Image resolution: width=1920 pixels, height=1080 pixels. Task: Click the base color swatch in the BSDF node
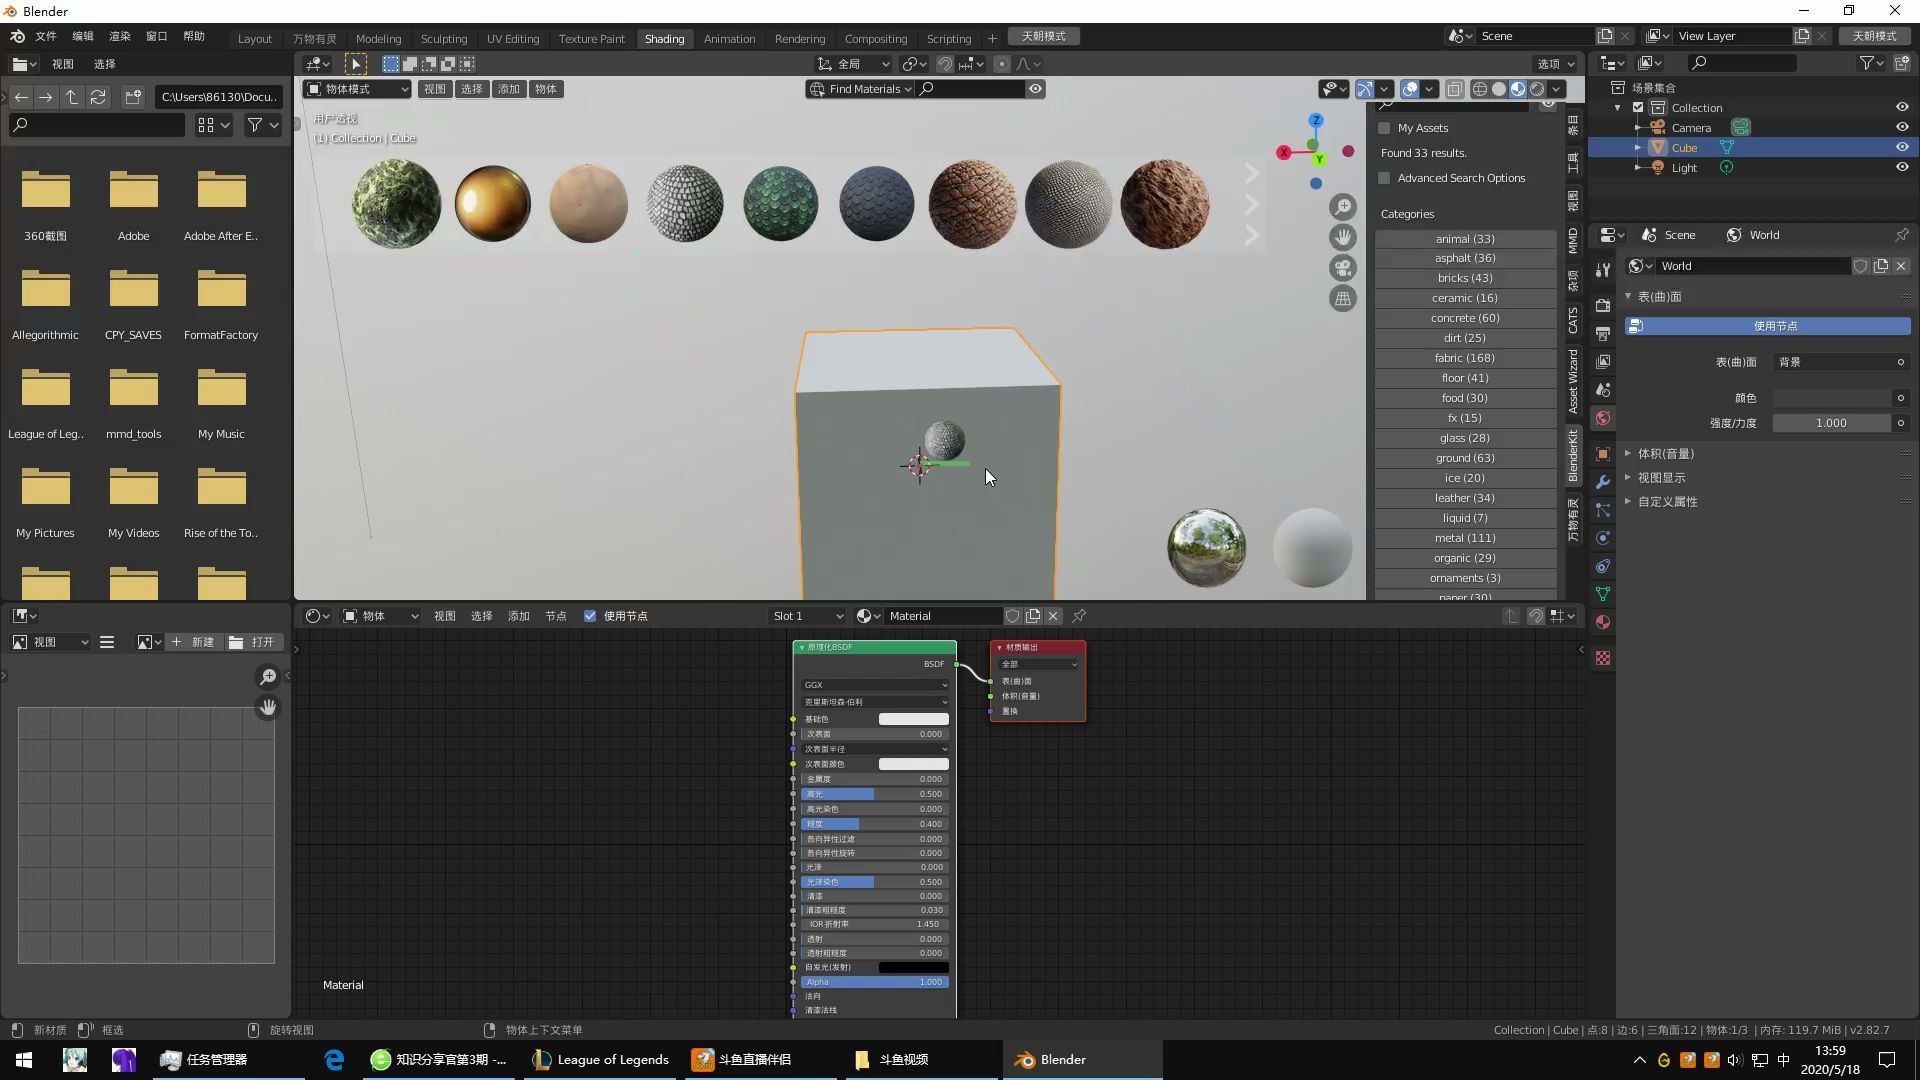(x=912, y=718)
